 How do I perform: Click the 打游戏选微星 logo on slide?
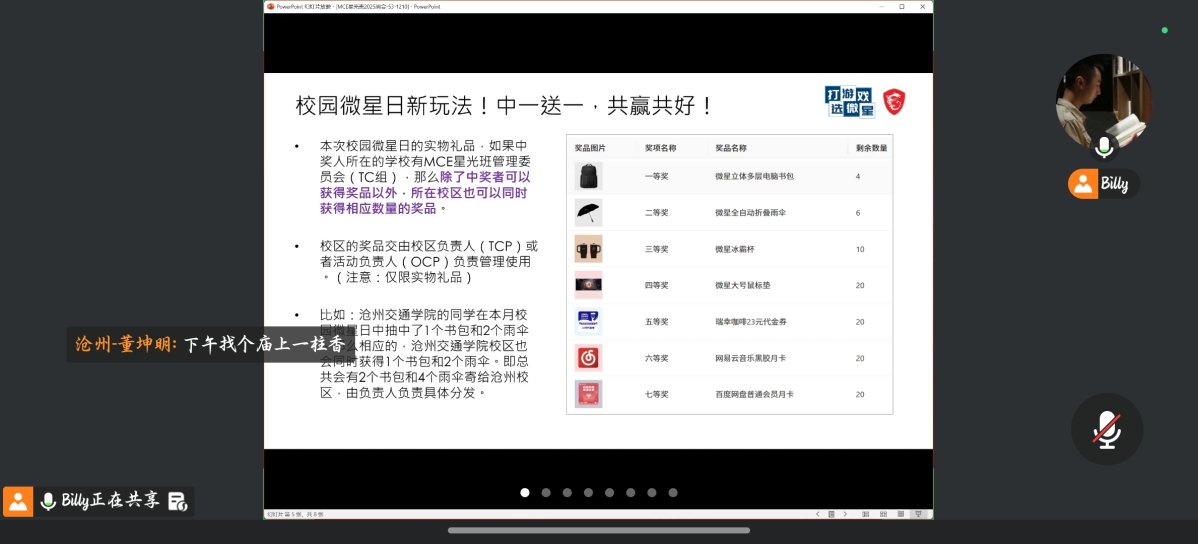(x=850, y=102)
